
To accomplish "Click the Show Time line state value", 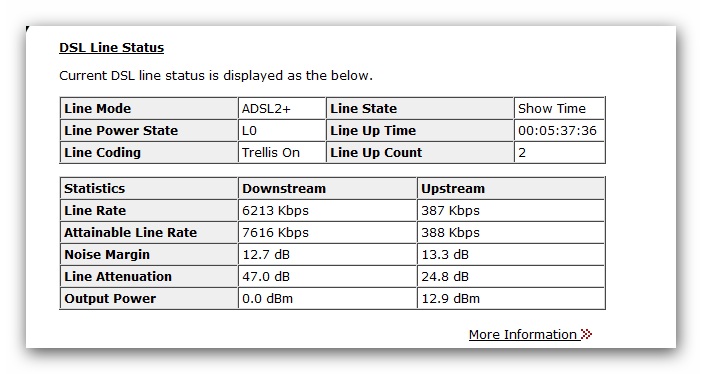I will pyautogui.click(x=552, y=108).
